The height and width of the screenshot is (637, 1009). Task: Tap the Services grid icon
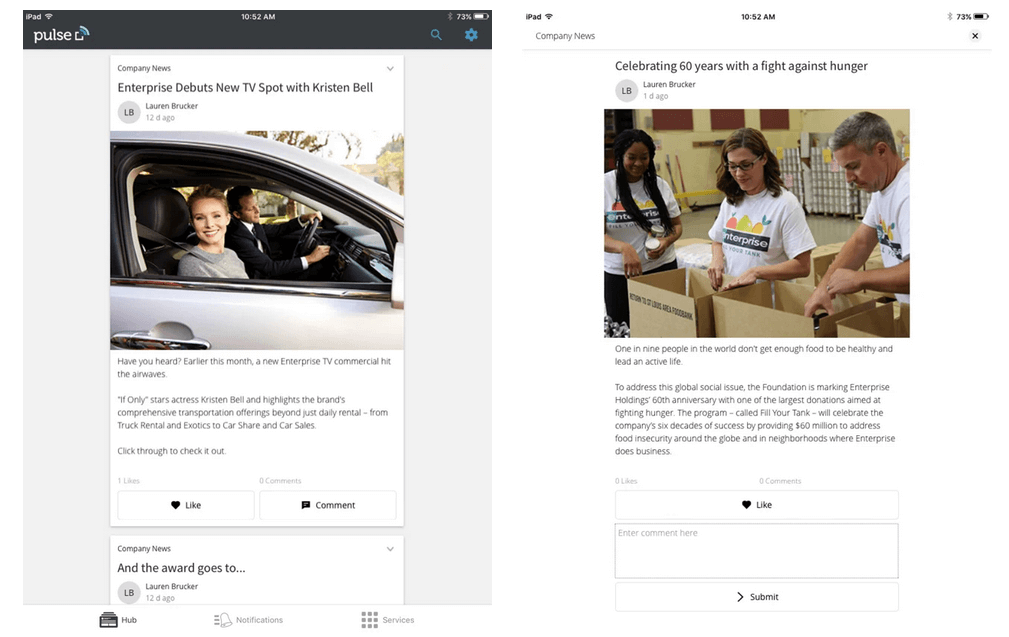(x=367, y=620)
